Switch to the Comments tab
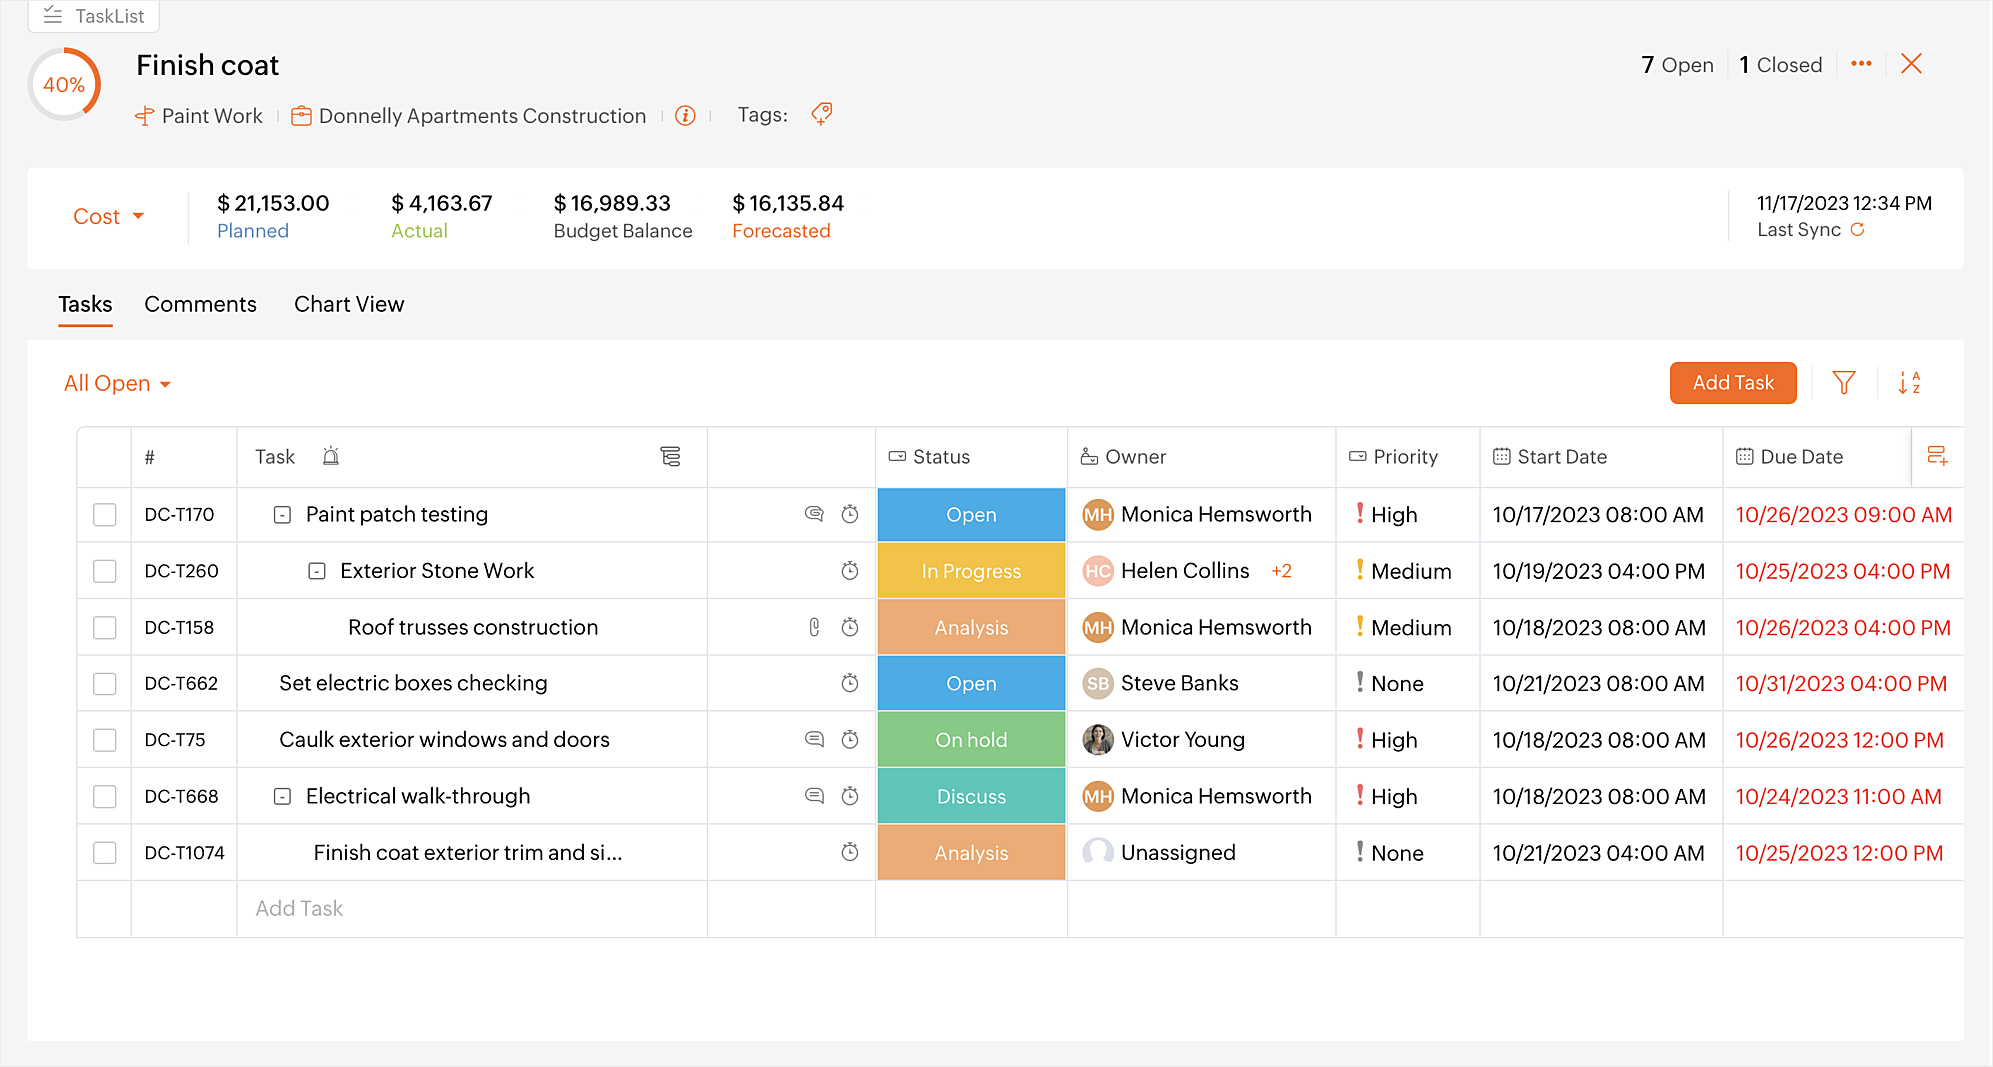This screenshot has width=1993, height=1067. (x=200, y=304)
